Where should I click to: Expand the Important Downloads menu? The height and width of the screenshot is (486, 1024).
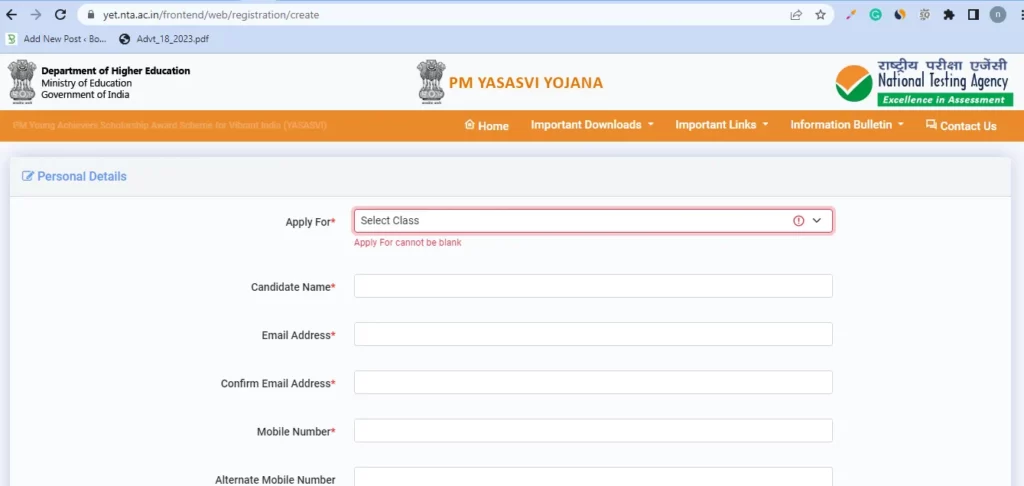coord(592,125)
